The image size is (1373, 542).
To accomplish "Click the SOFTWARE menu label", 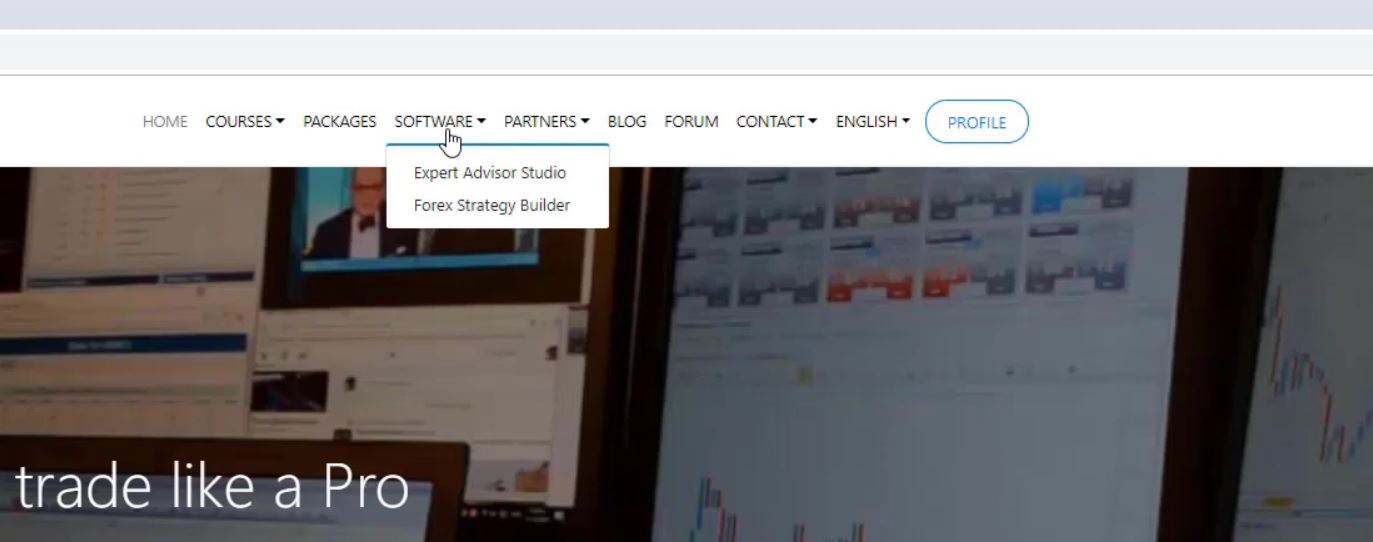I will [x=433, y=122].
